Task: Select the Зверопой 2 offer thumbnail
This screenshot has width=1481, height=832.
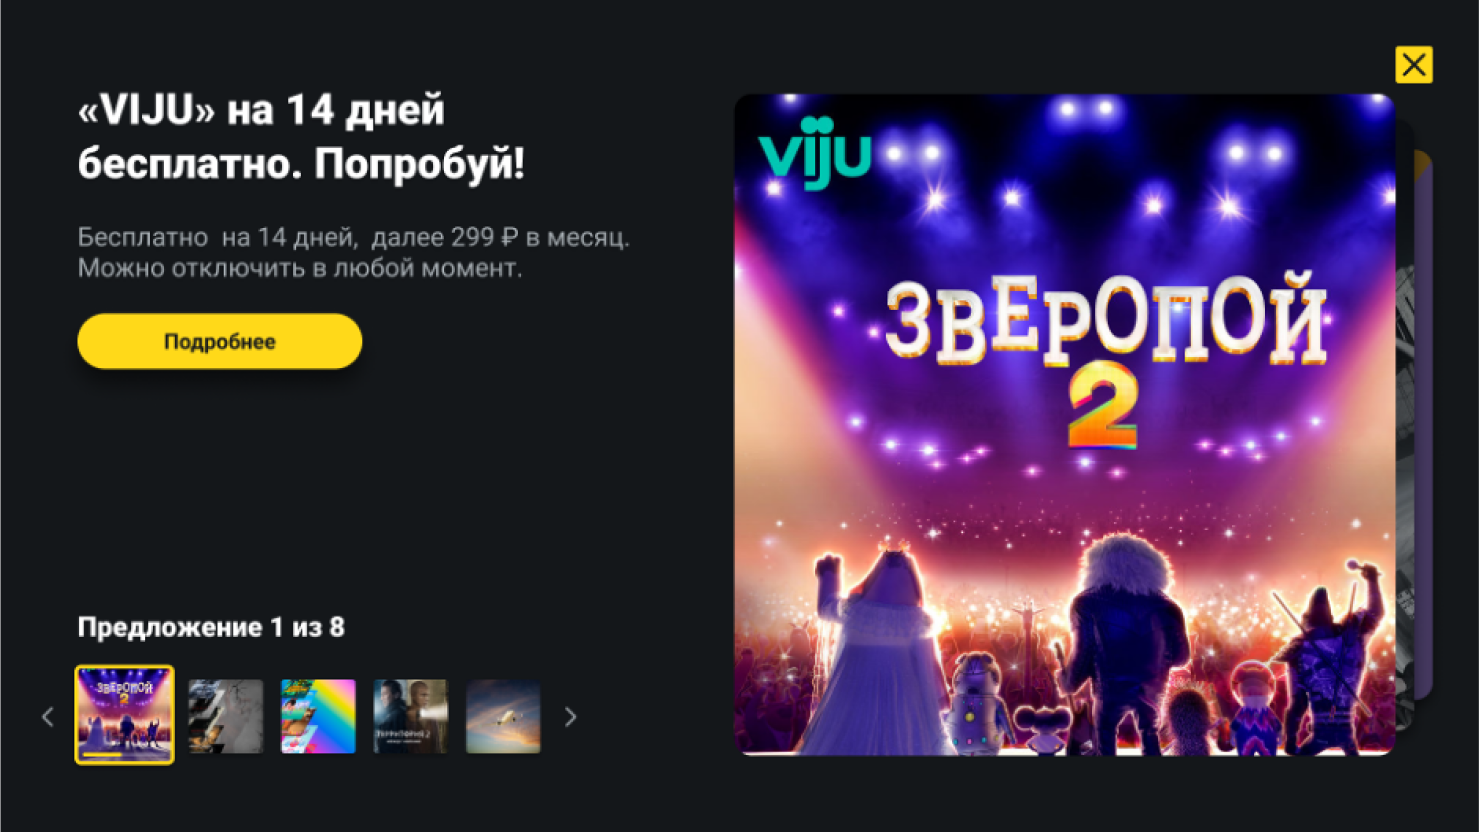Action: (124, 715)
